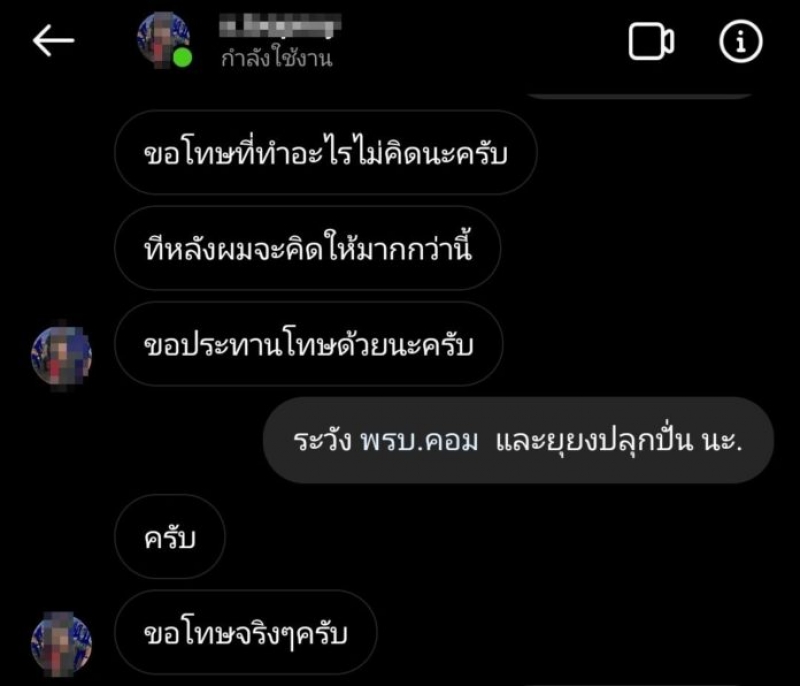
Task: Tap the กำลังใช้งาน status text
Action: (x=277, y=58)
